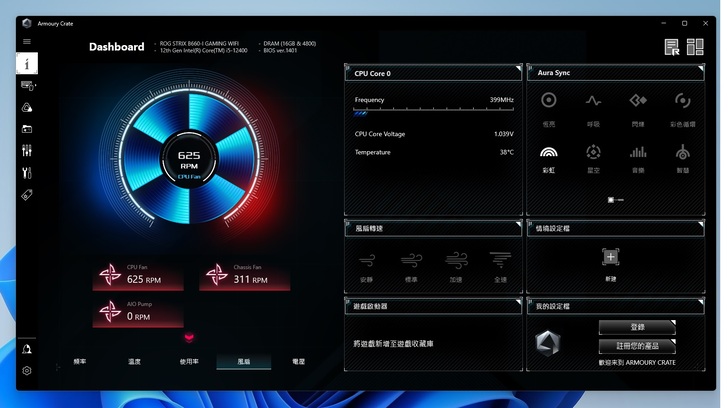
Task: Select the Chassis Fan 311 RPM card
Action: (245, 276)
